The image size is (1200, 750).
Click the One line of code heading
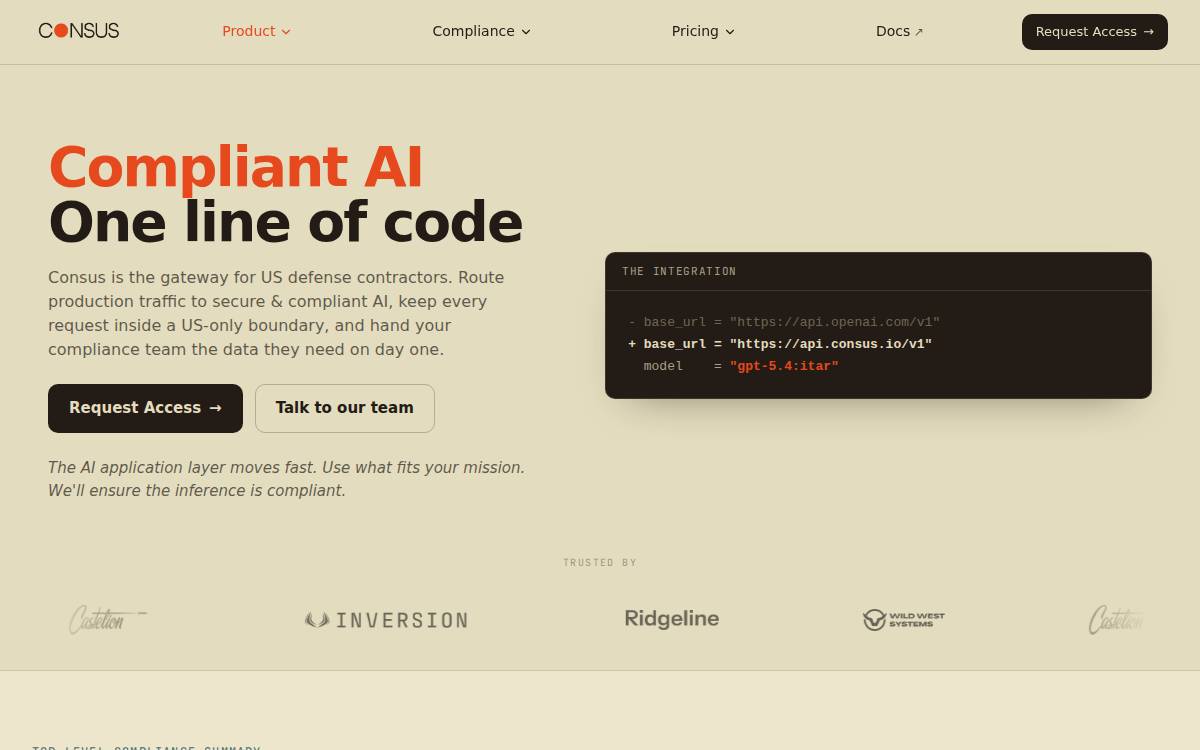[286, 222]
